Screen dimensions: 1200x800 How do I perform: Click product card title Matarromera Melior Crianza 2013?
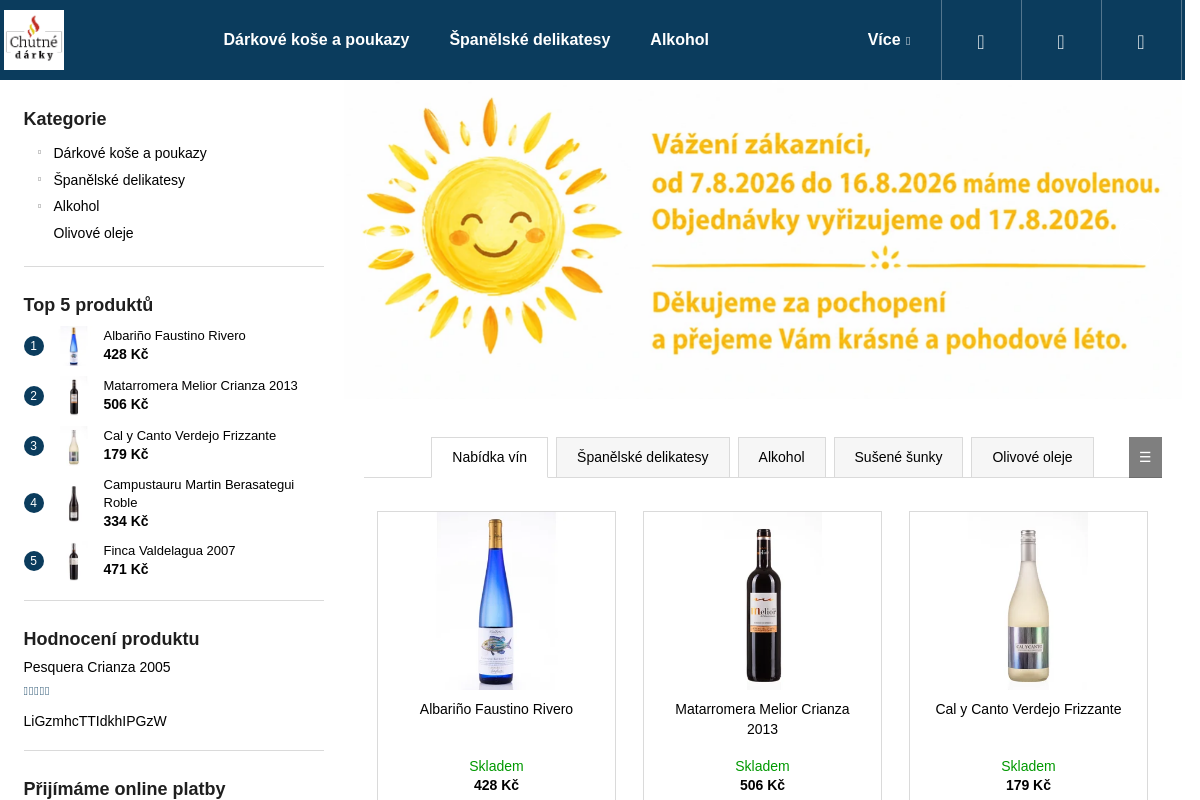click(762, 719)
